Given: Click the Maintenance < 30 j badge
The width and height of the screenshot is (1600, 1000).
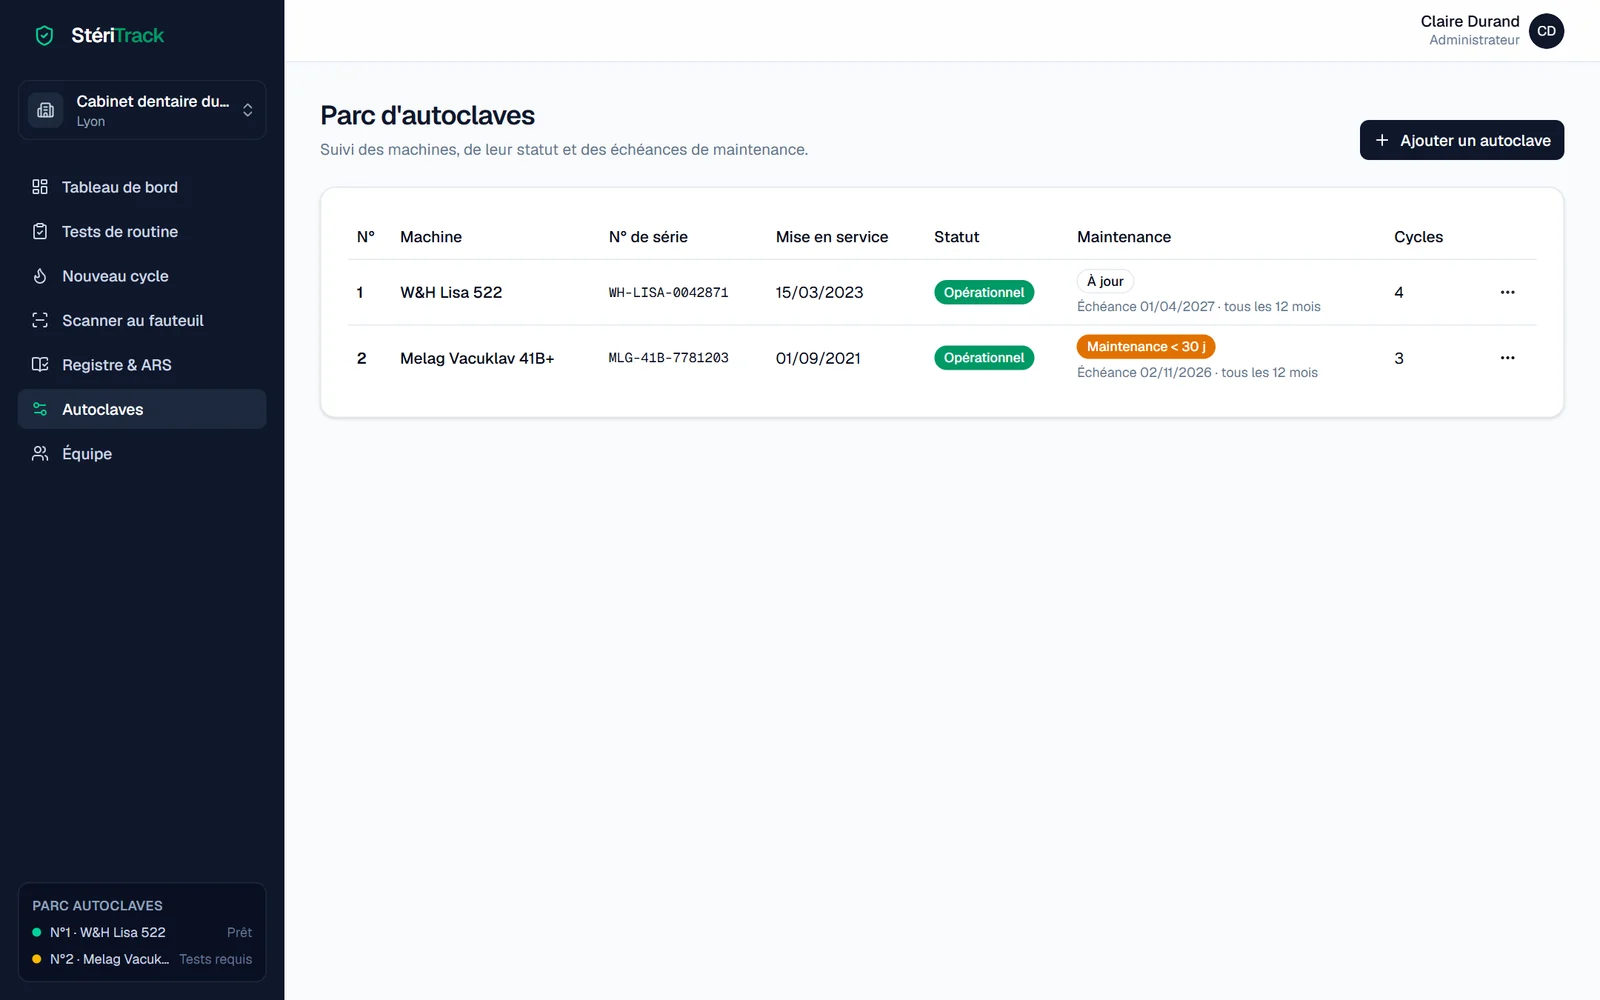Looking at the screenshot, I should [1146, 347].
